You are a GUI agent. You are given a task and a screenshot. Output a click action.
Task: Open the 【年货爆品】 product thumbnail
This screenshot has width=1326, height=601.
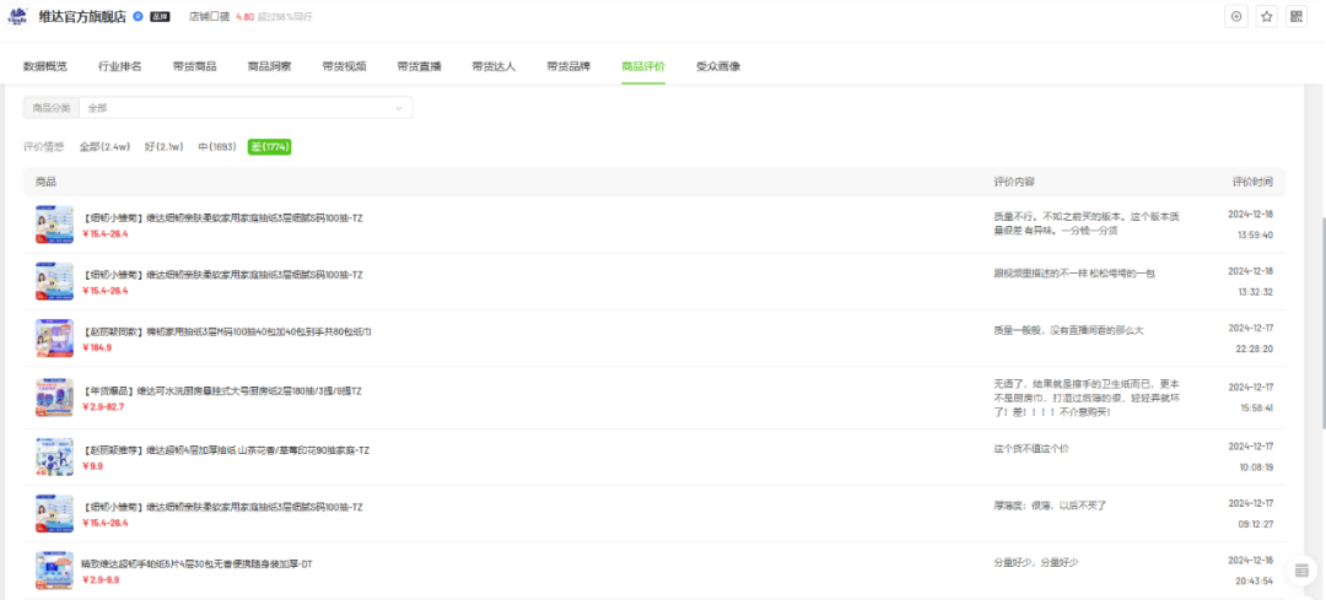pyautogui.click(x=55, y=397)
